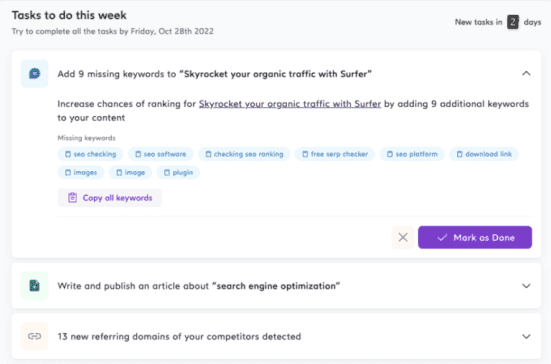Copy the 'checking seo ranking' keyword
This screenshot has height=364, width=551.
pos(244,154)
